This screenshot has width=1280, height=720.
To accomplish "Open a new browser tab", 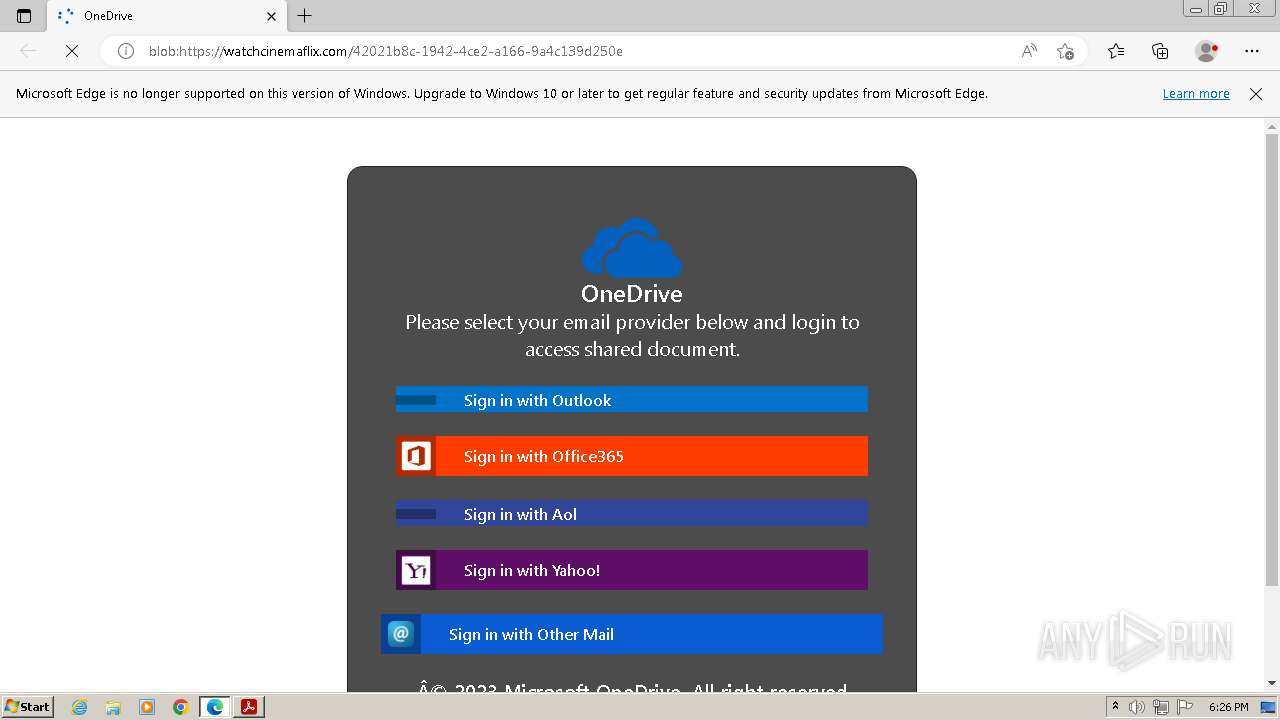I will pyautogui.click(x=305, y=16).
